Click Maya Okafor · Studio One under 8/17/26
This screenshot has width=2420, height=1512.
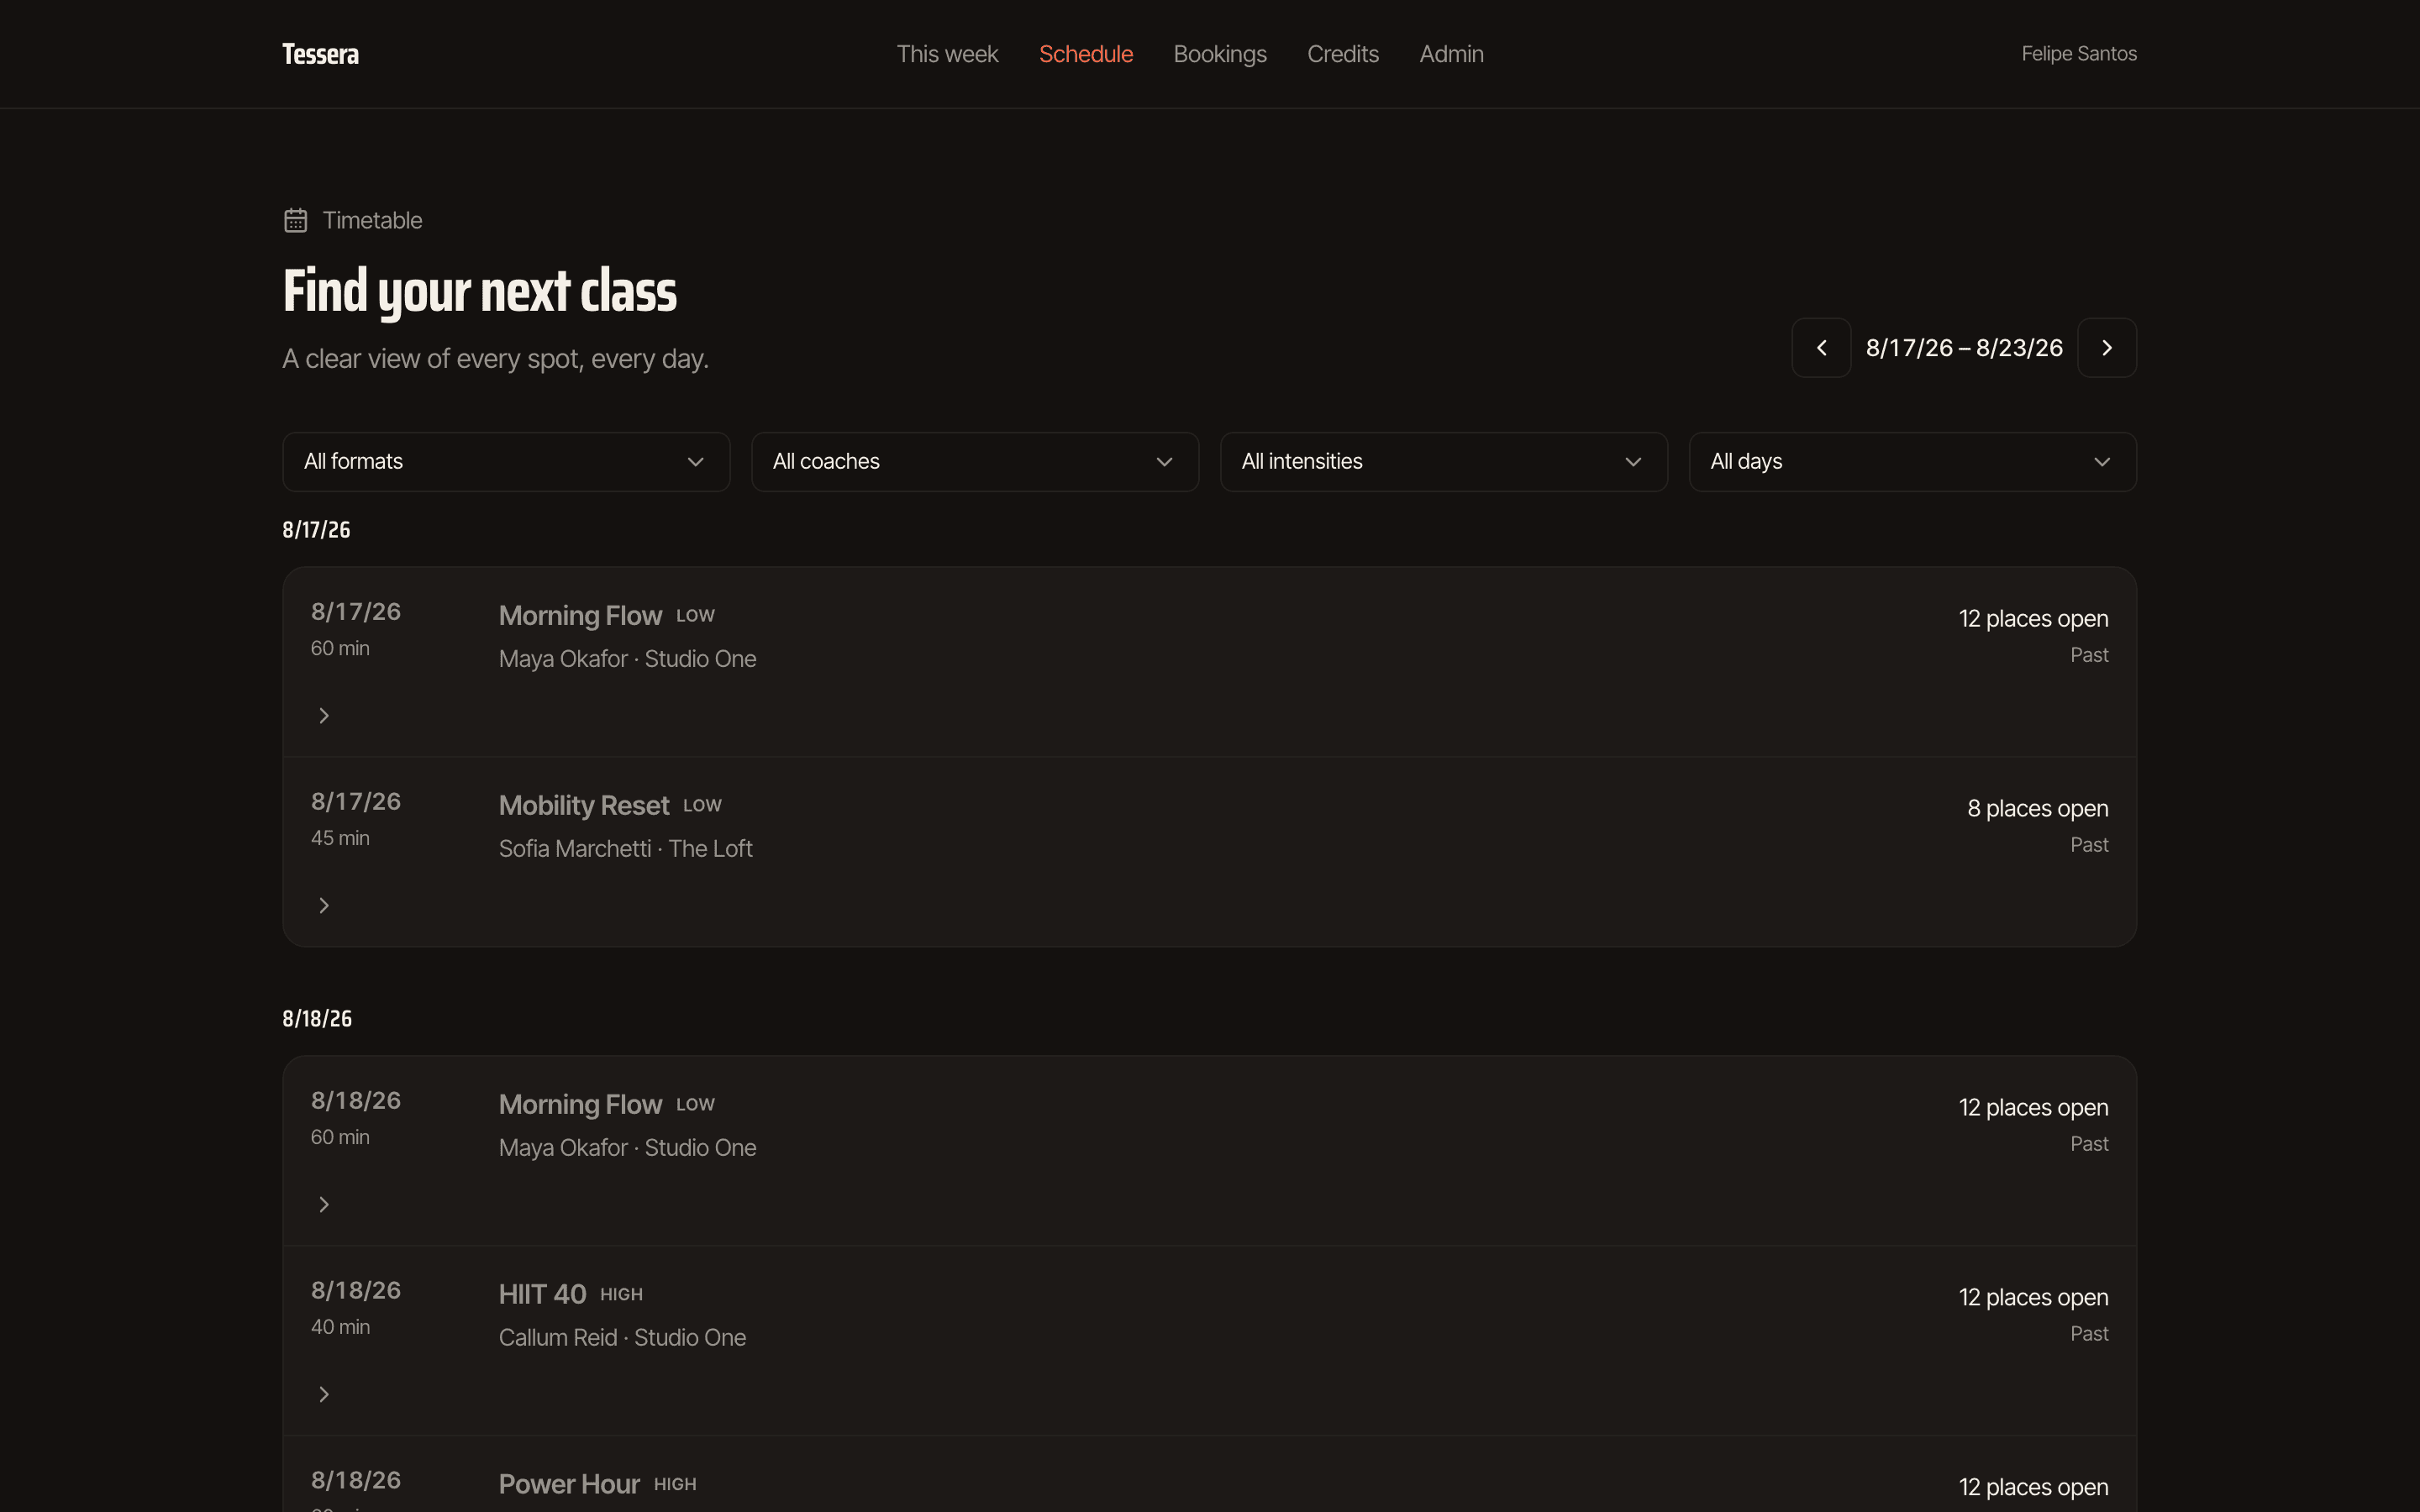628,659
